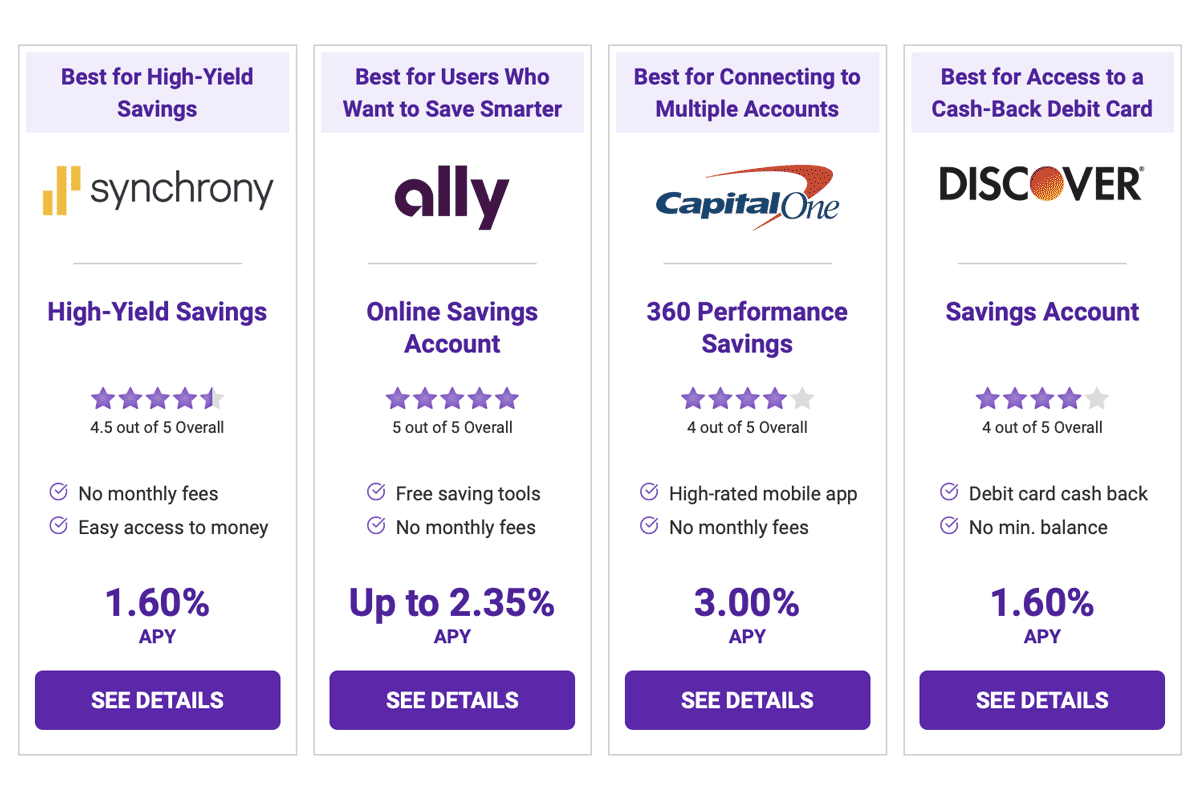Click the 'Best for Connecting to Multiple Accounts' header
The image size is (1200, 800).
747,92
